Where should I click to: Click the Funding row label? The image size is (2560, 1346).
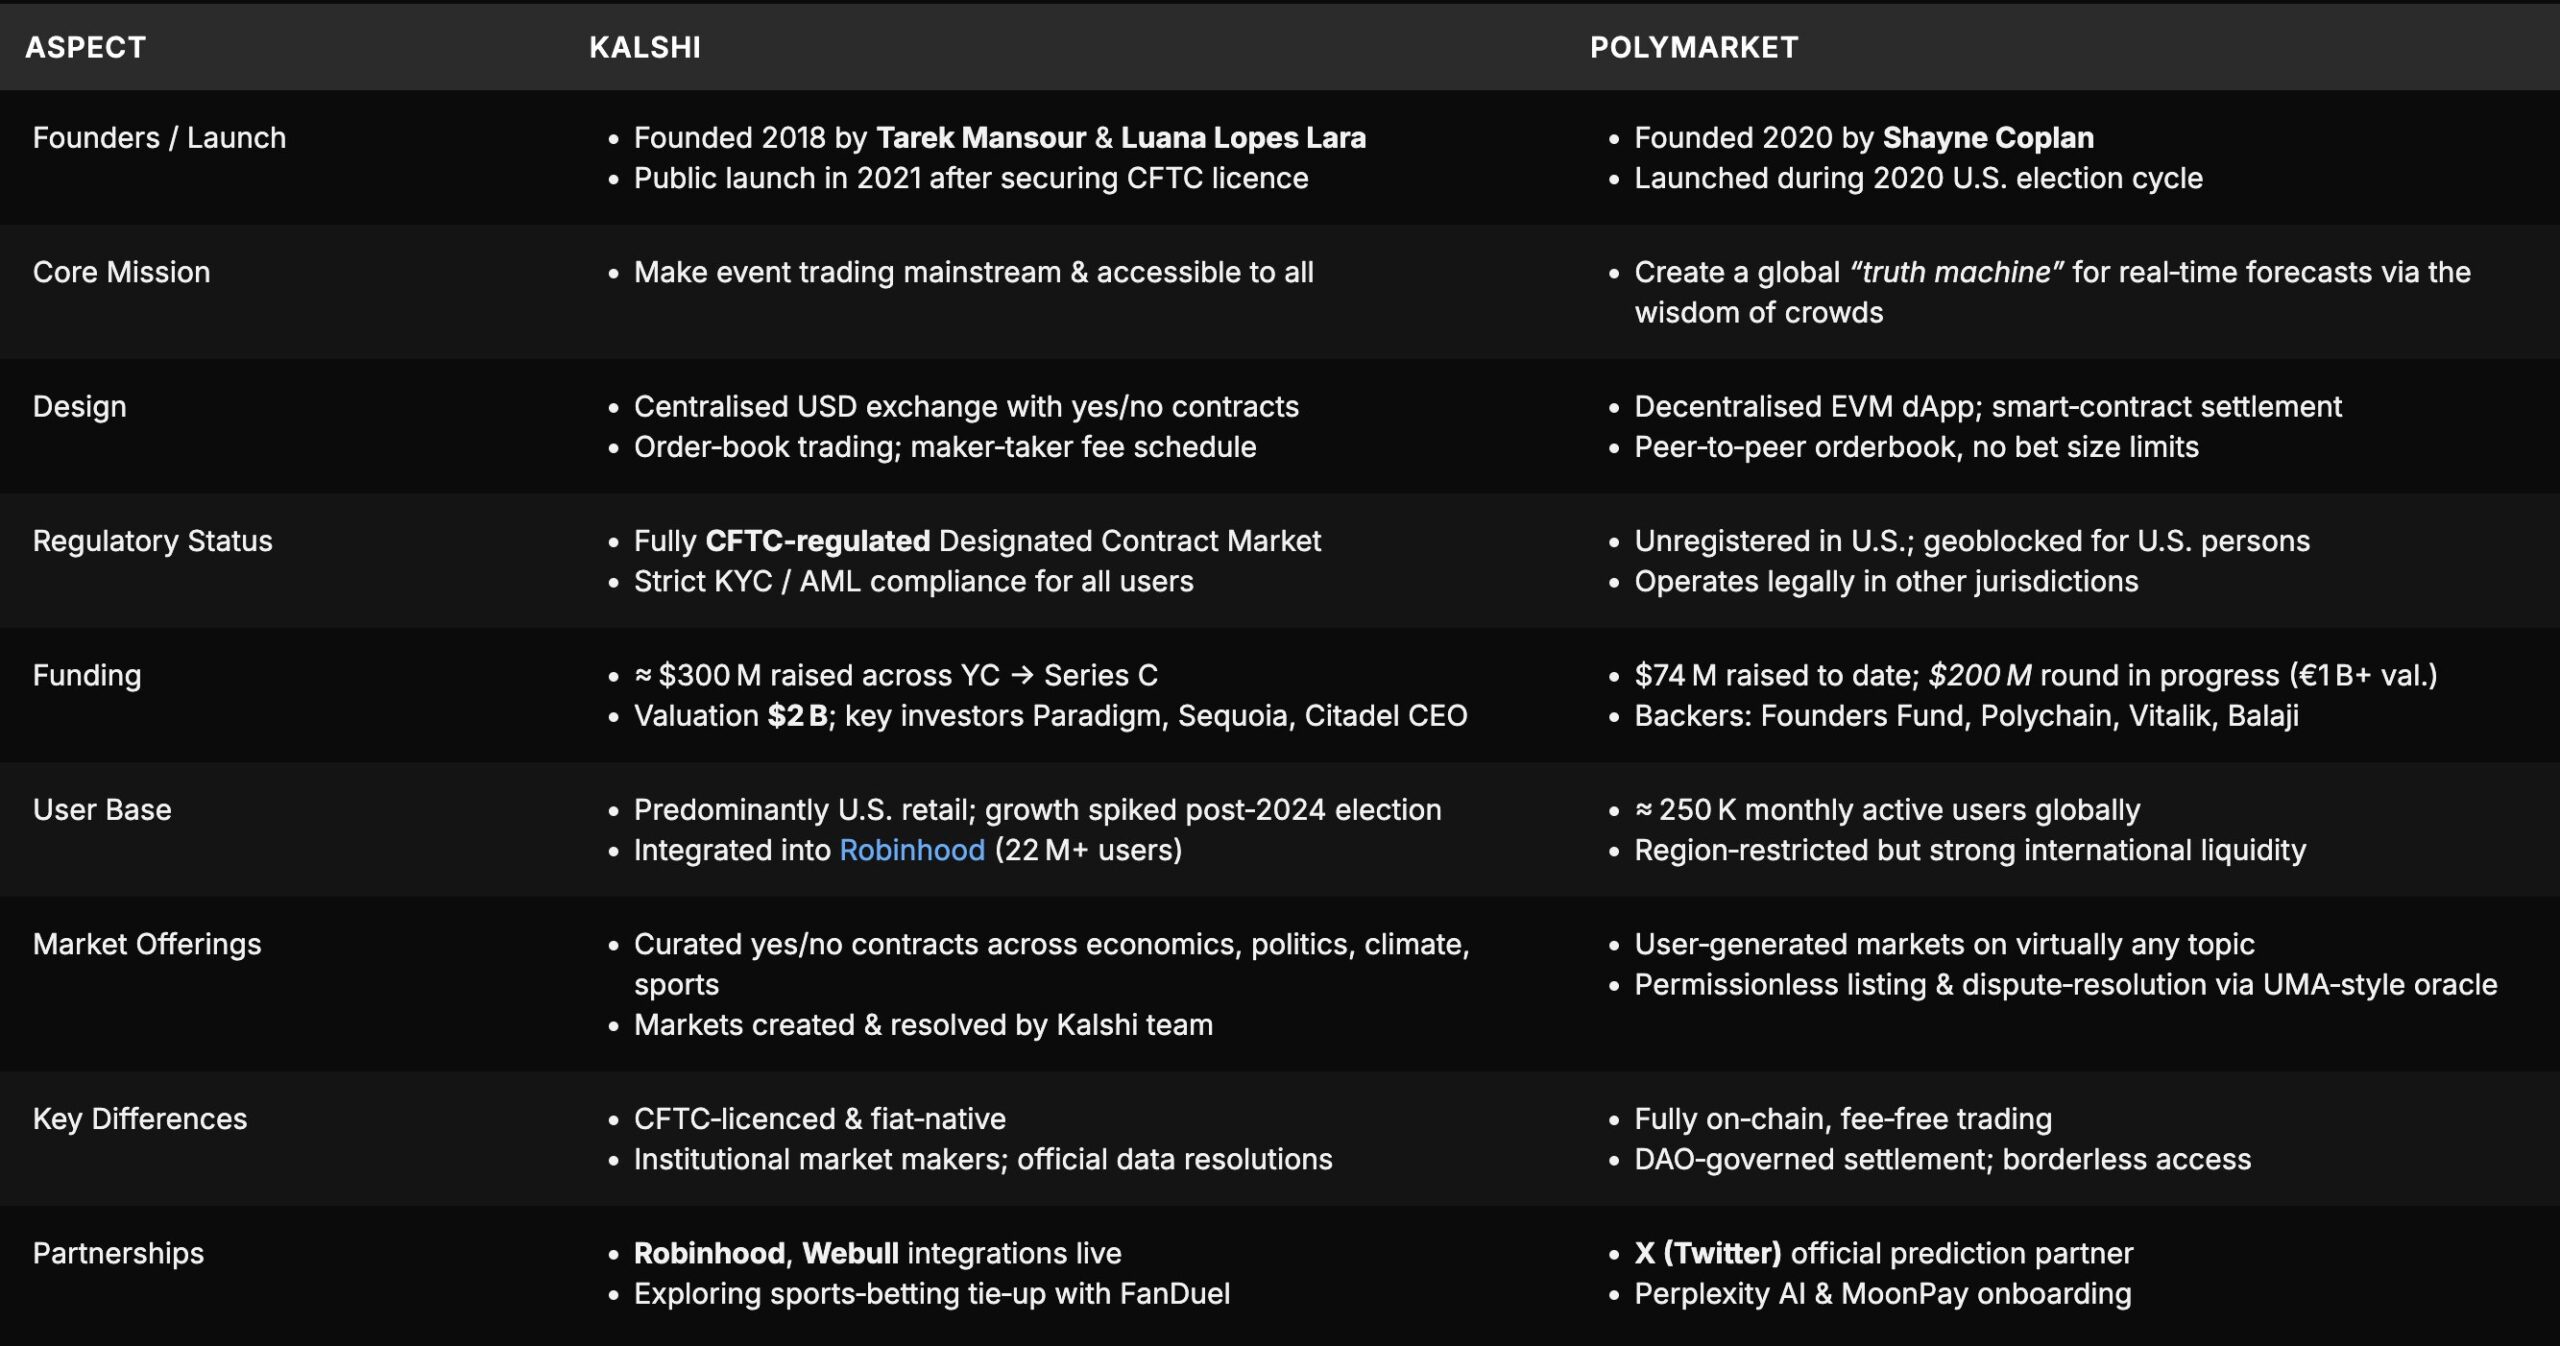87,676
